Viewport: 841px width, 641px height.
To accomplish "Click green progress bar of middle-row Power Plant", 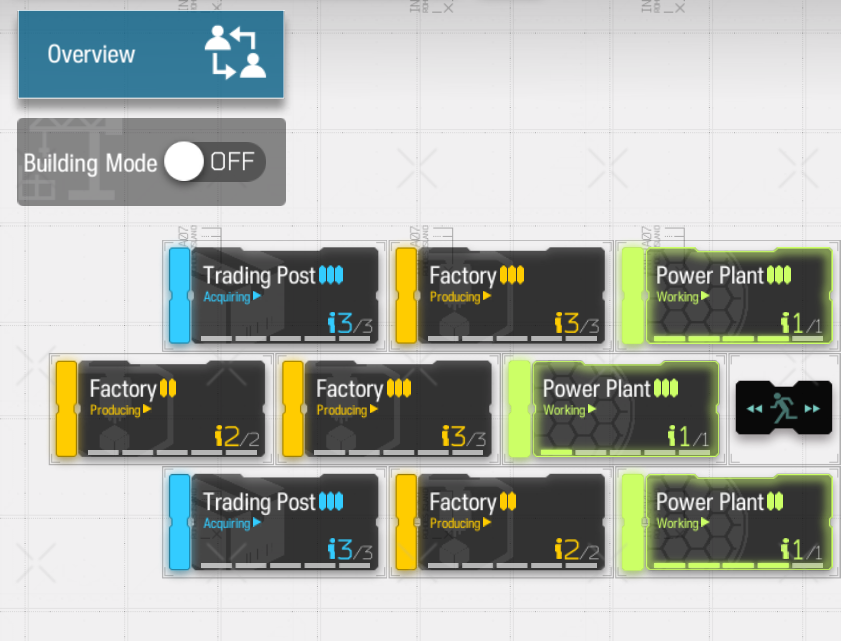I will pos(625,452).
